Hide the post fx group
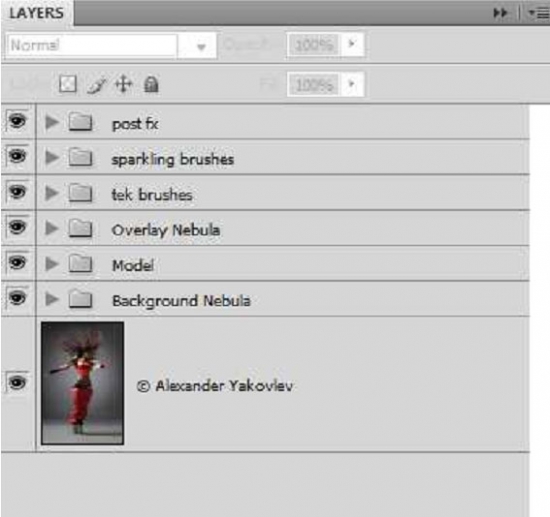550x517 pixels. click(17, 121)
